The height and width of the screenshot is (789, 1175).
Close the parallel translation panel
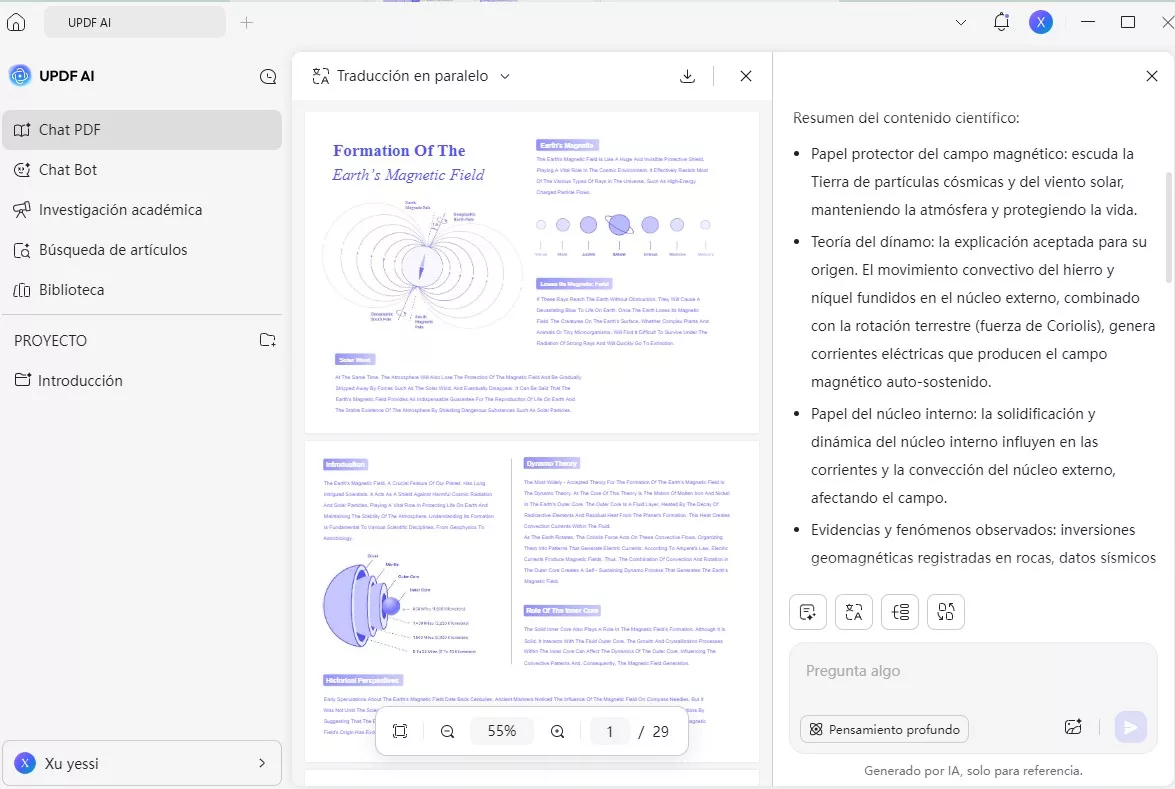click(x=746, y=76)
